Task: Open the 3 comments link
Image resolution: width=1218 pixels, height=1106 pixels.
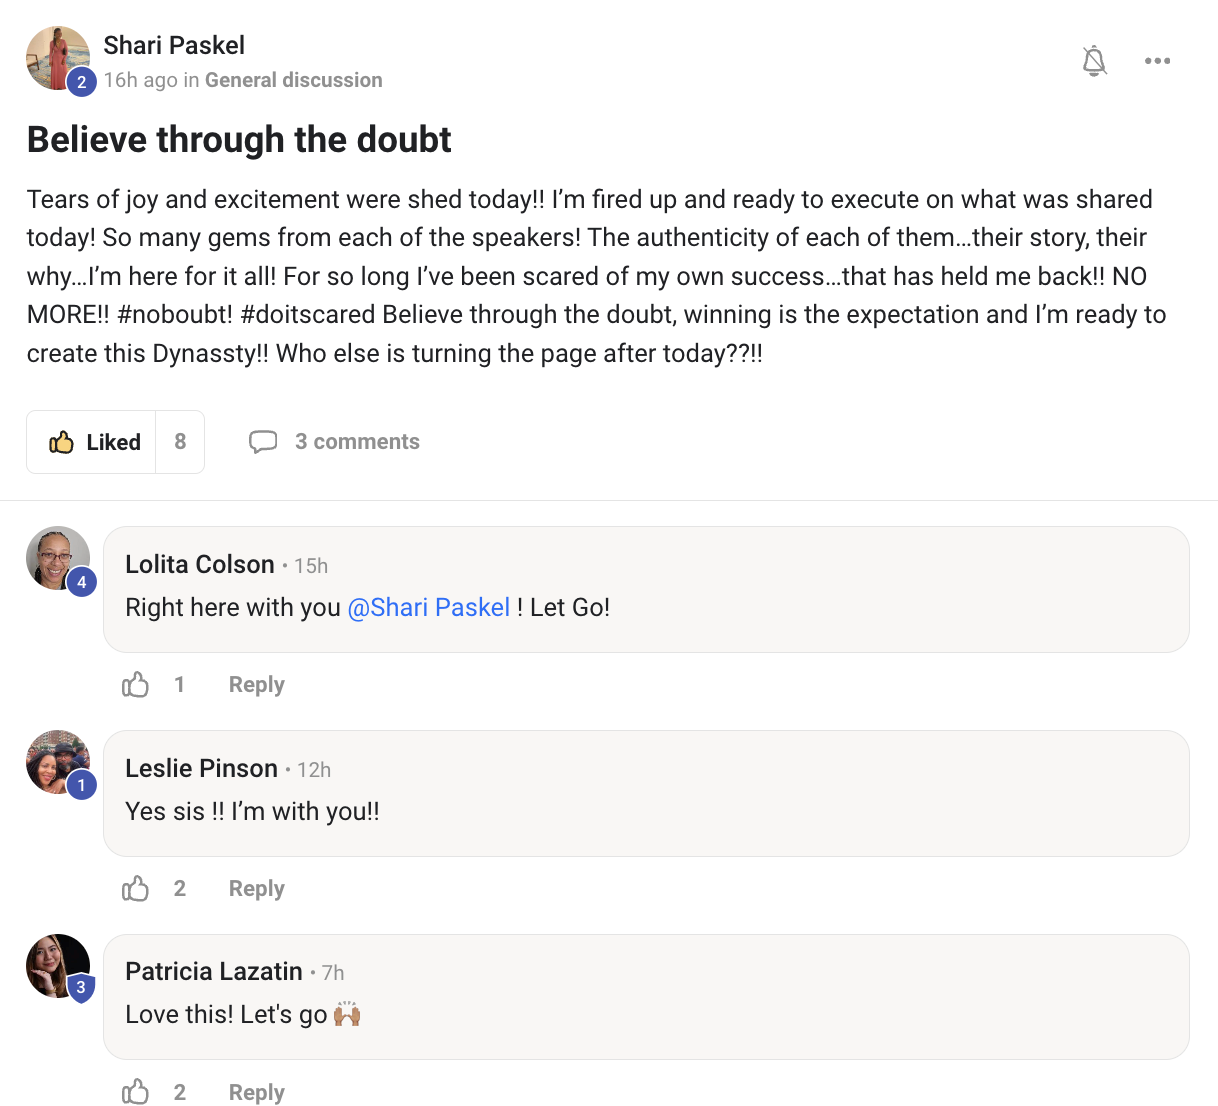Action: (x=357, y=442)
